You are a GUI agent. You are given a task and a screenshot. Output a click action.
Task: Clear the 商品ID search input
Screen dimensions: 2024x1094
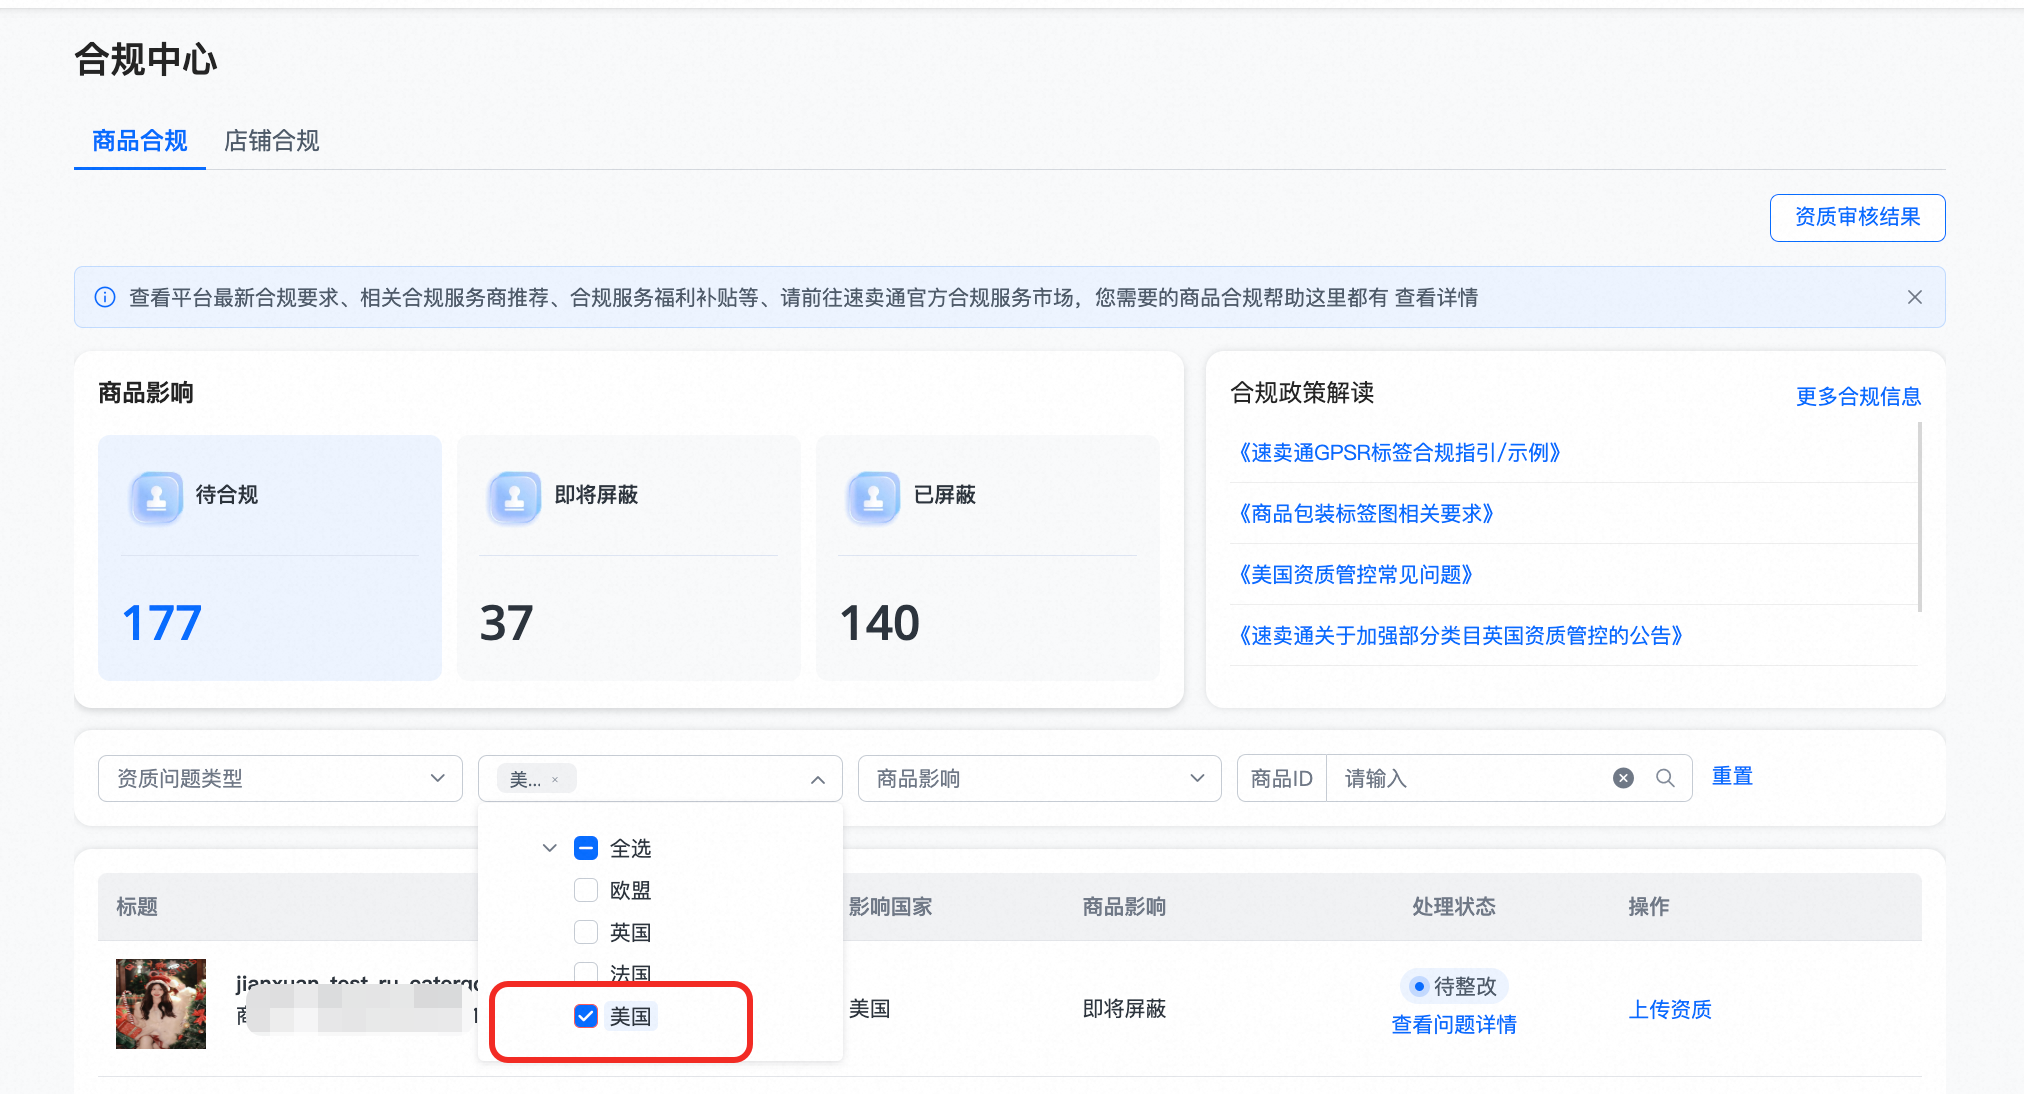[1623, 778]
